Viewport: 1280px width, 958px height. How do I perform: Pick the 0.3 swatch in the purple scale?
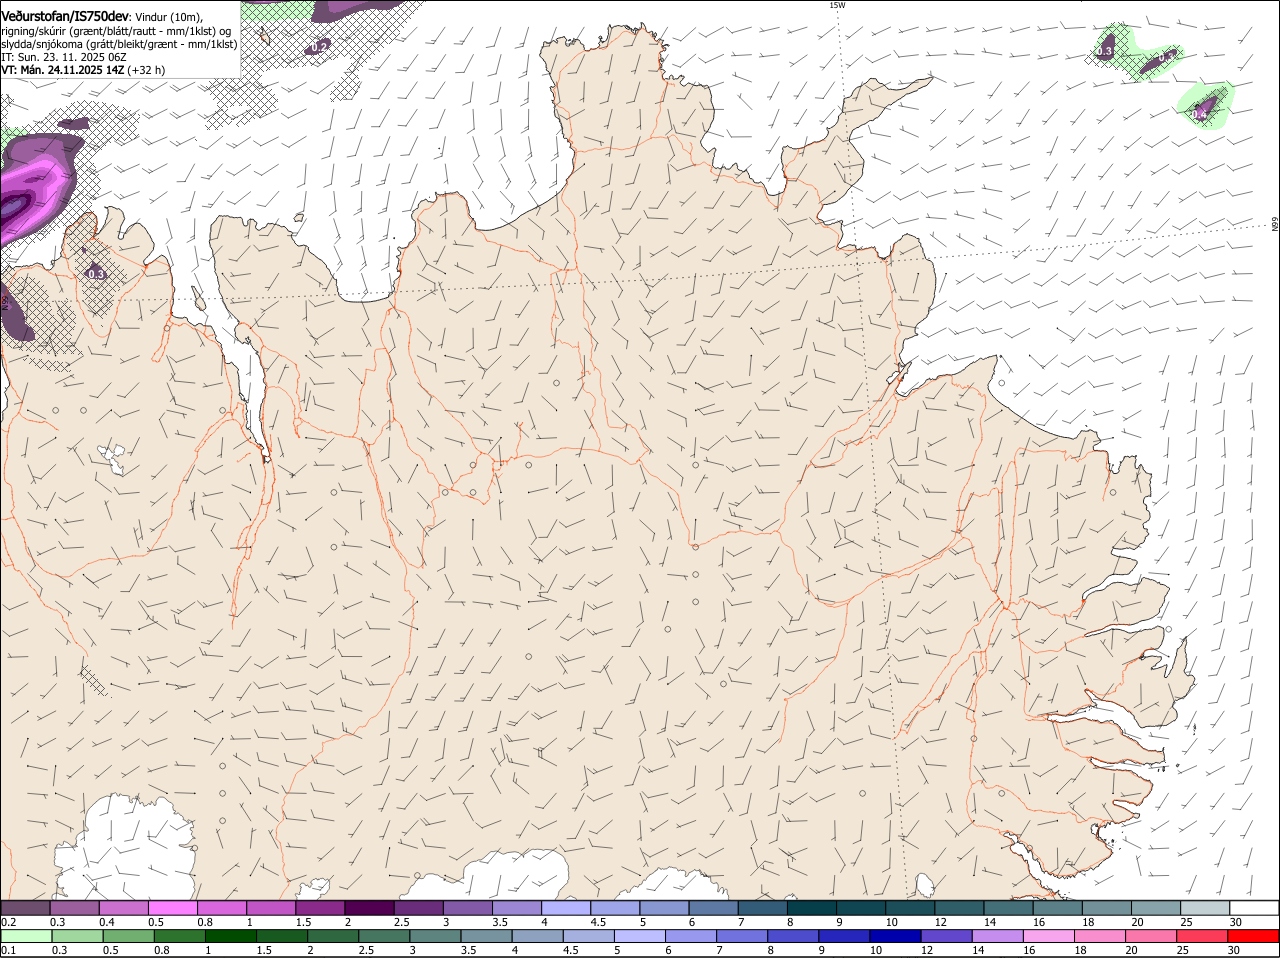click(x=74, y=907)
